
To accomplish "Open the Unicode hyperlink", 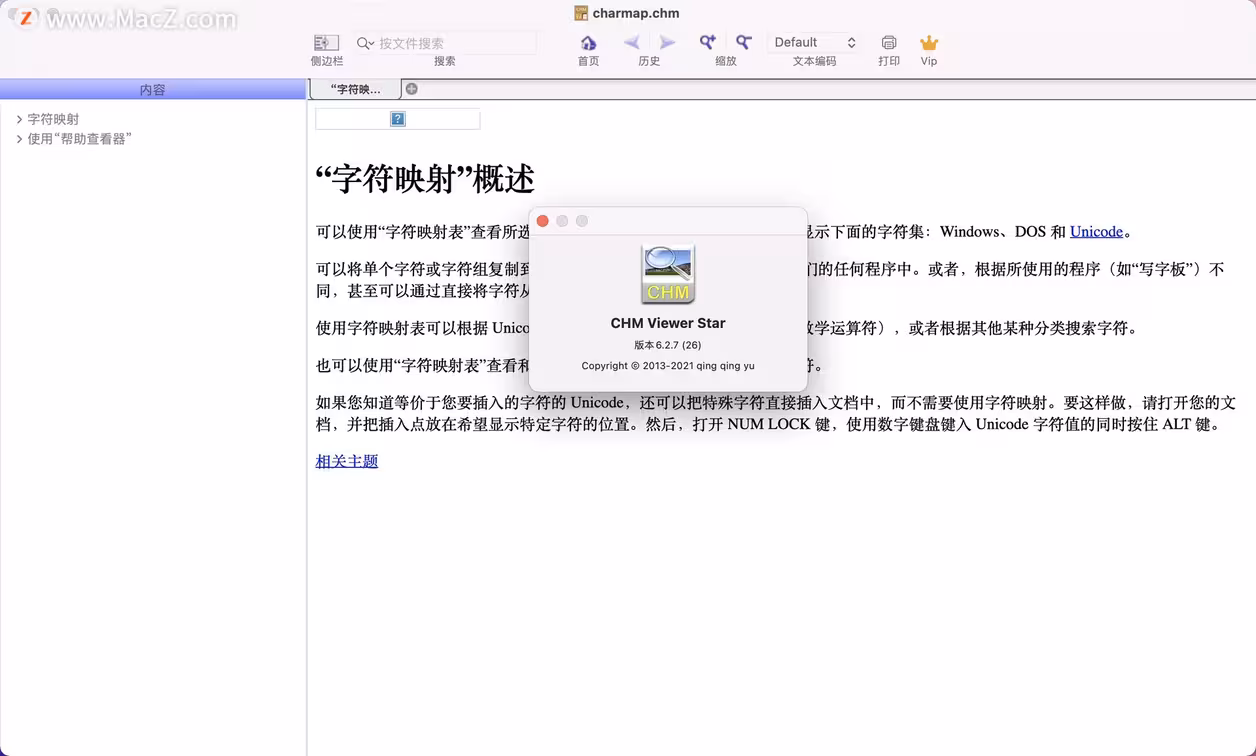I will tap(1096, 231).
